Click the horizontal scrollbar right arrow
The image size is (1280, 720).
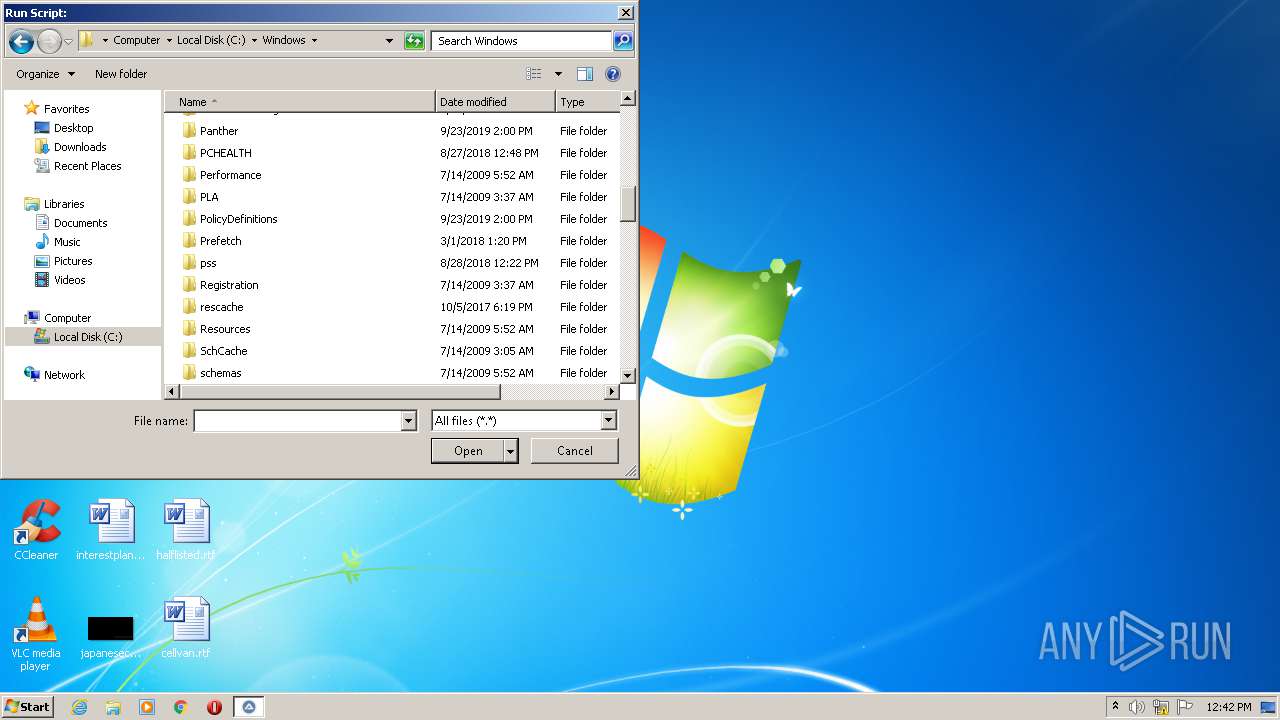tap(611, 392)
